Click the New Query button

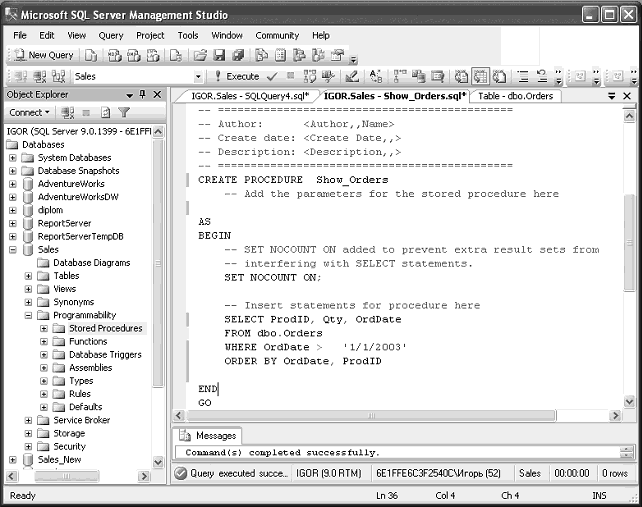[44, 55]
